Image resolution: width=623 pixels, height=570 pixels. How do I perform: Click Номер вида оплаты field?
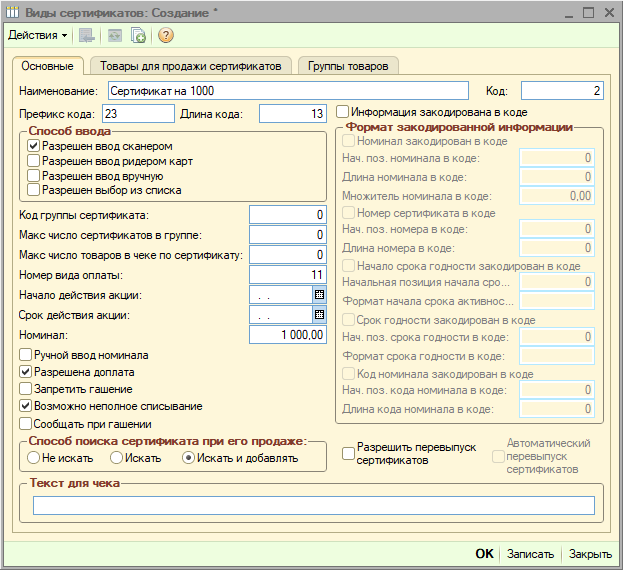point(288,275)
